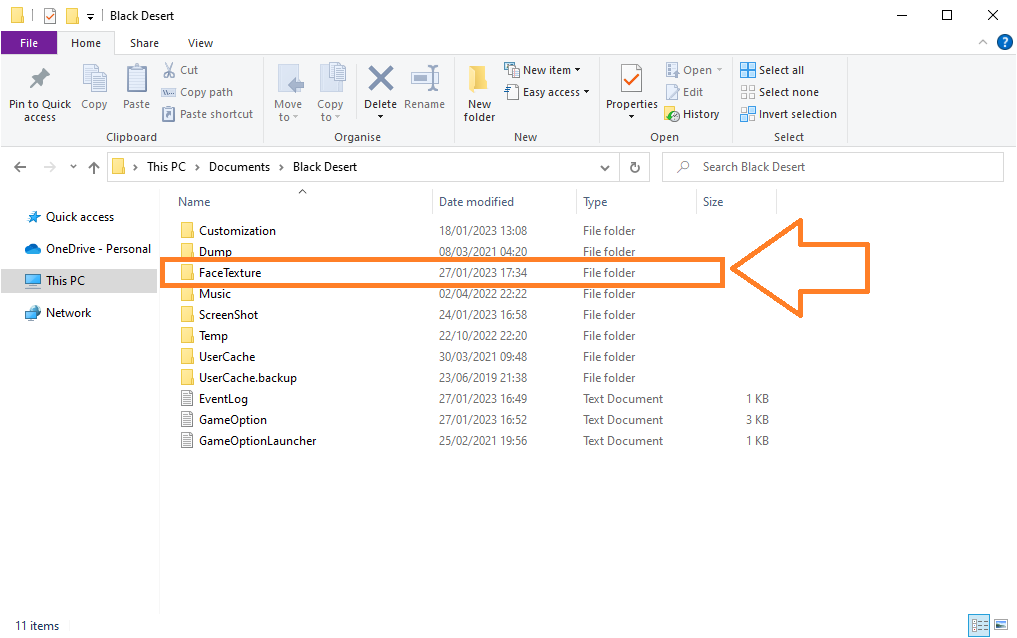Select the Customization folder
Screen dimensions: 1017x638
(237, 231)
